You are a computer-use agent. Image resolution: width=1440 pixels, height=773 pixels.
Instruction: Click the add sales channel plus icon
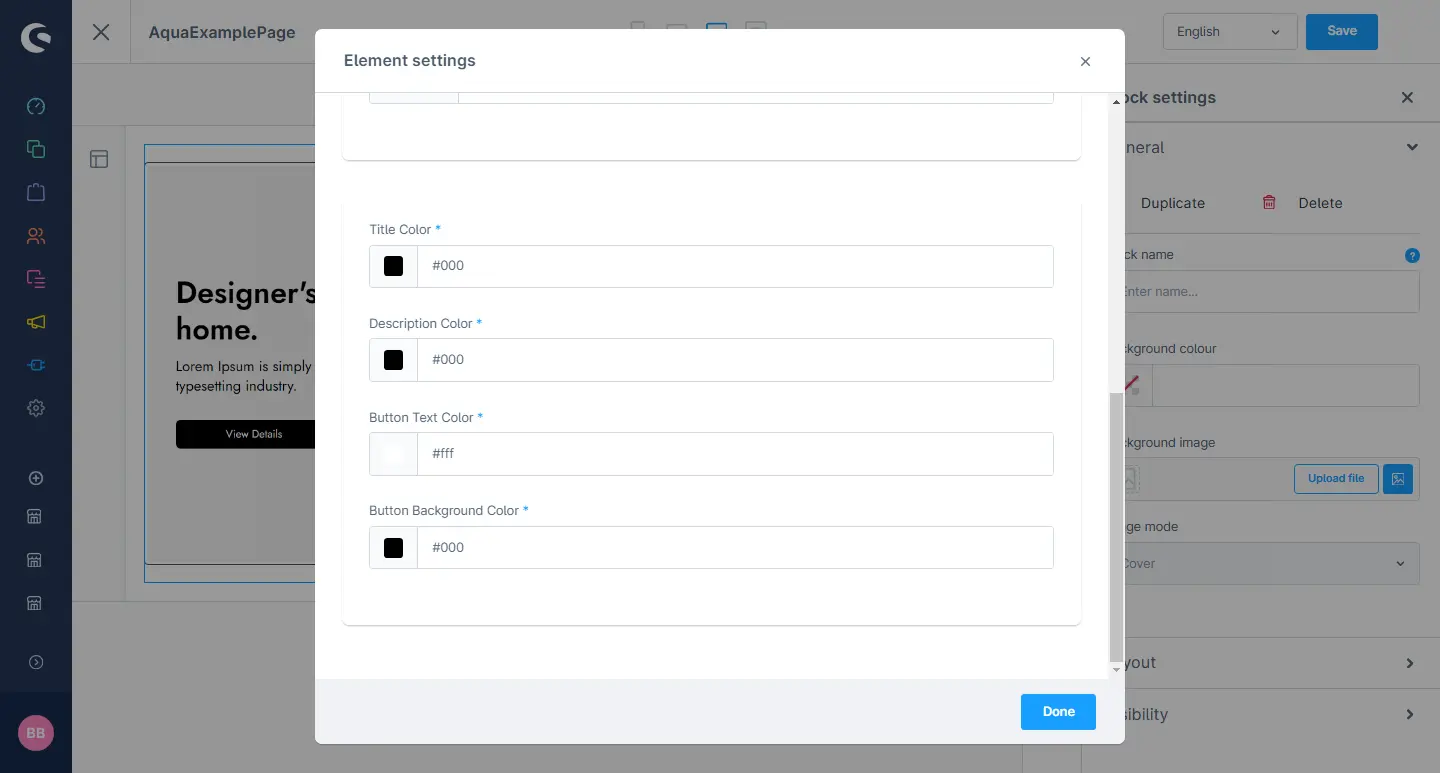36,478
